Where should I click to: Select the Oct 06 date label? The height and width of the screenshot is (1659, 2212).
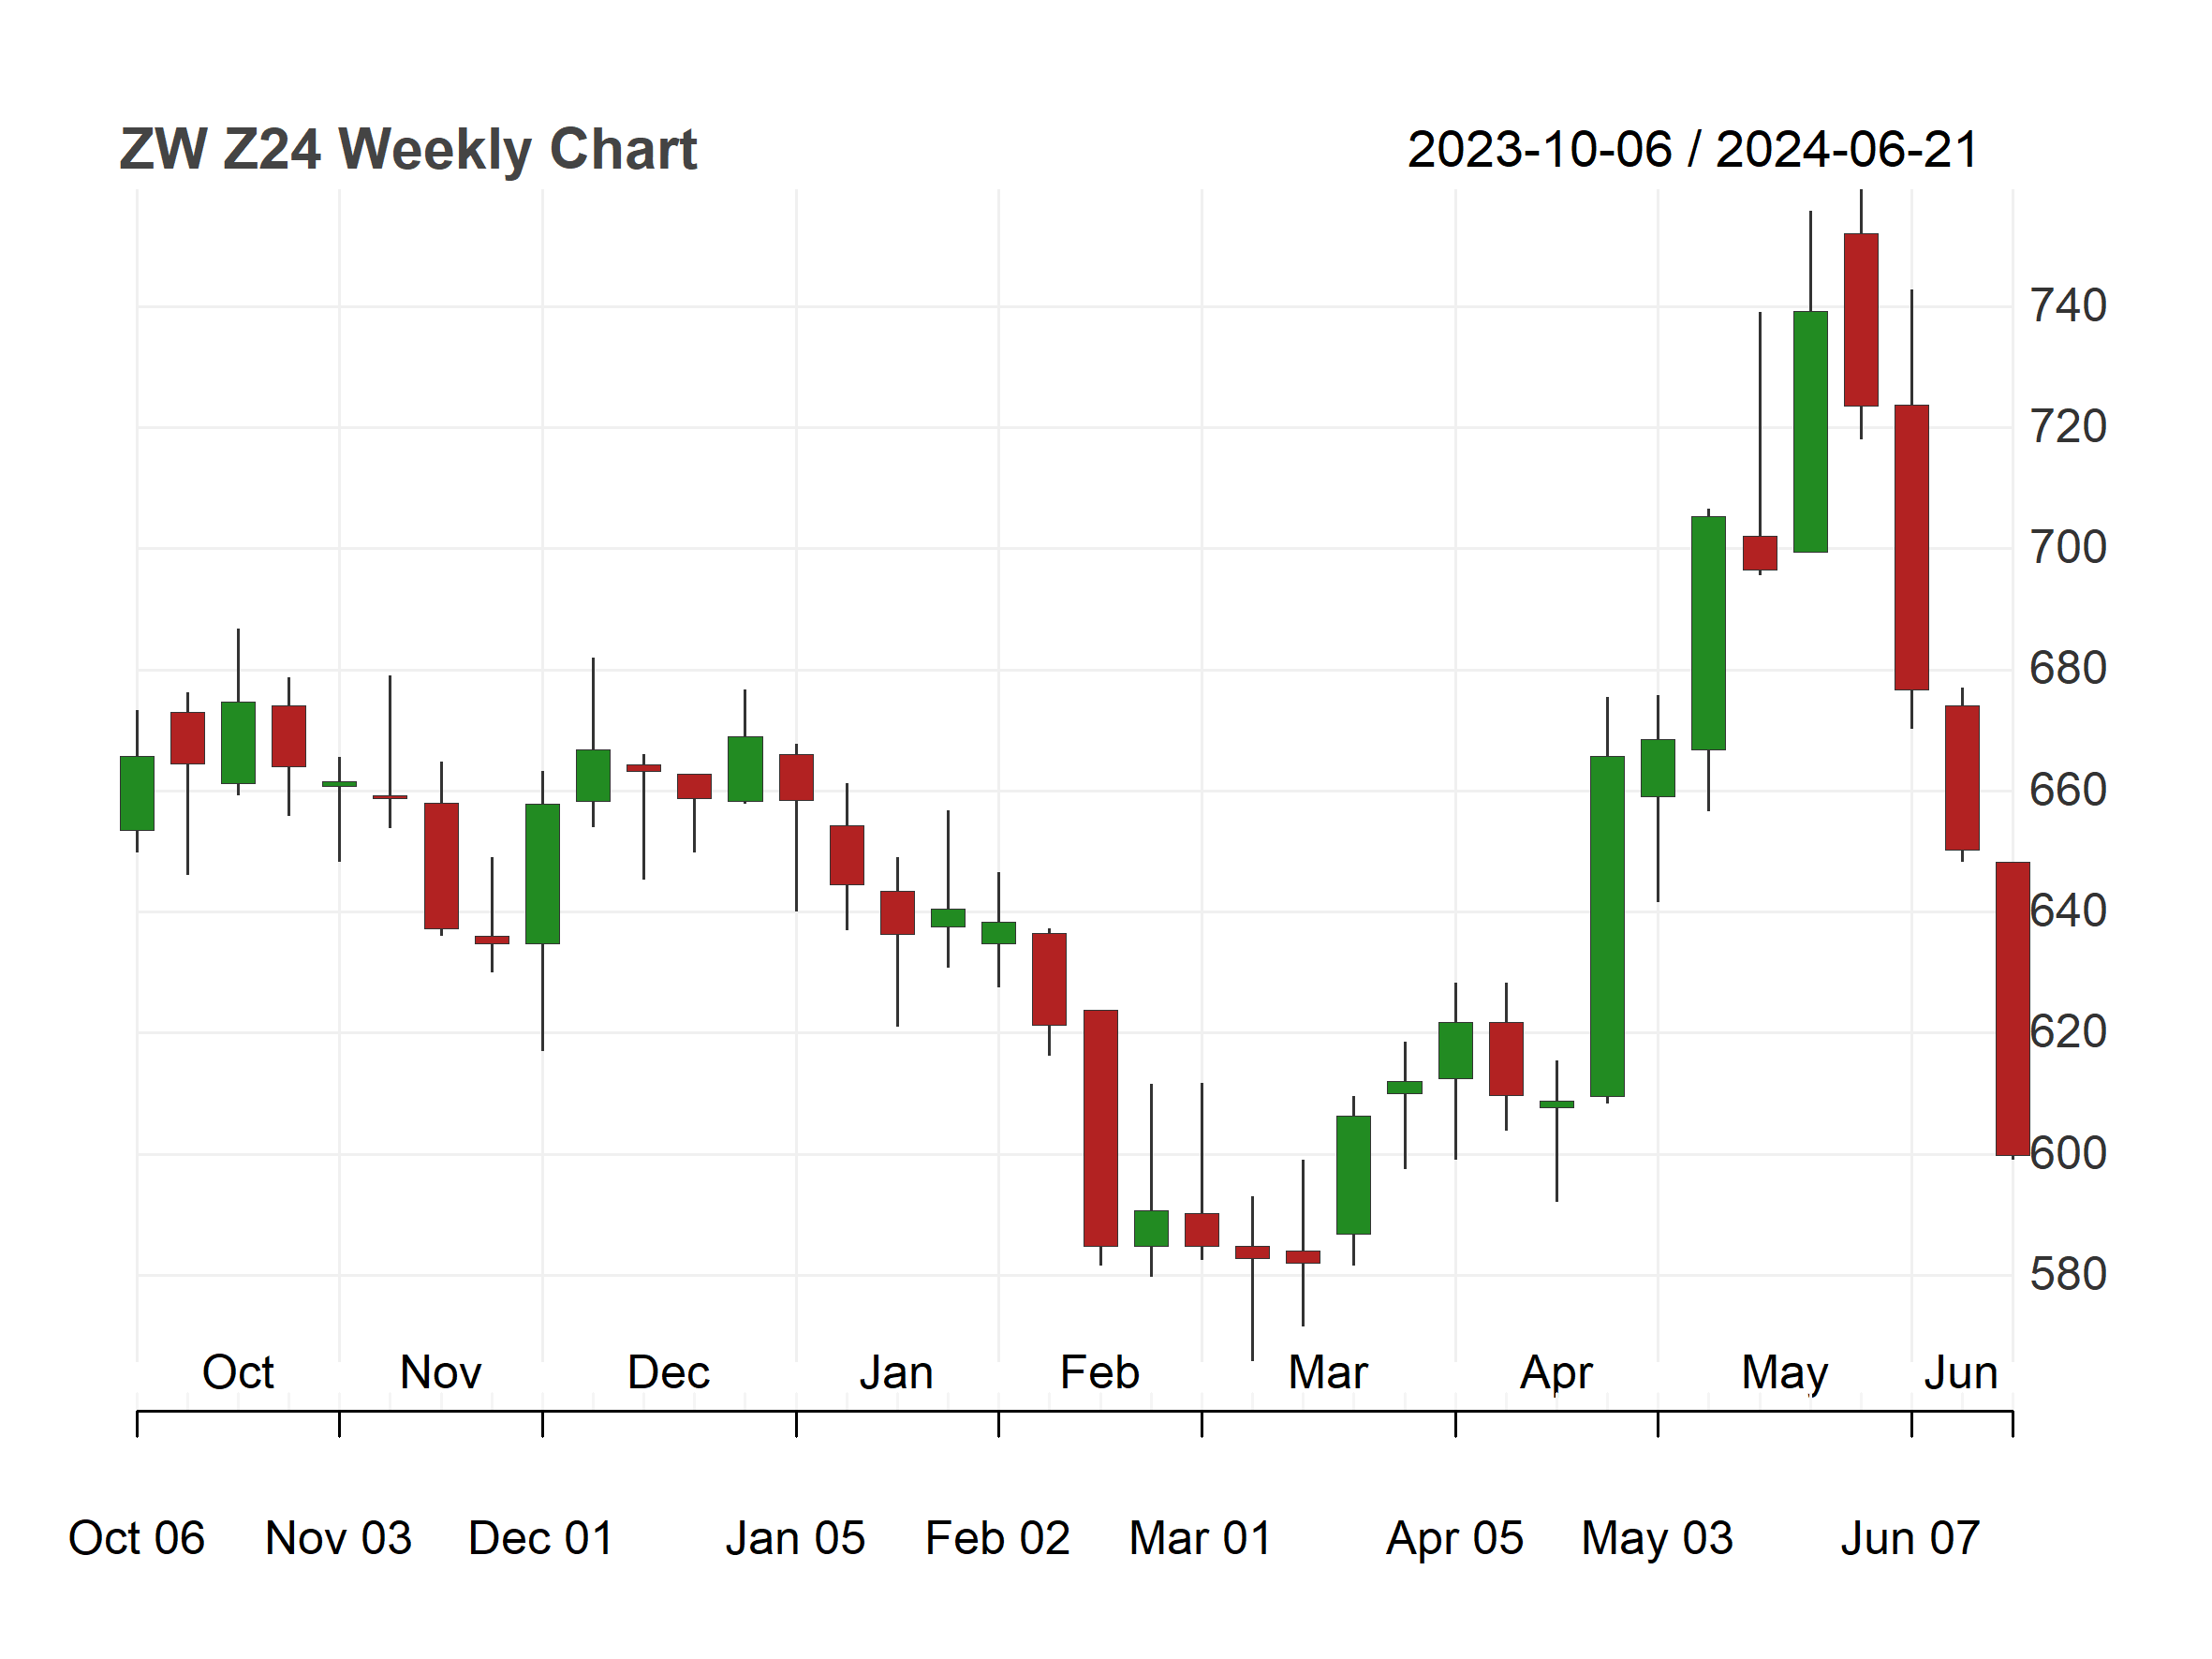tap(136, 1538)
